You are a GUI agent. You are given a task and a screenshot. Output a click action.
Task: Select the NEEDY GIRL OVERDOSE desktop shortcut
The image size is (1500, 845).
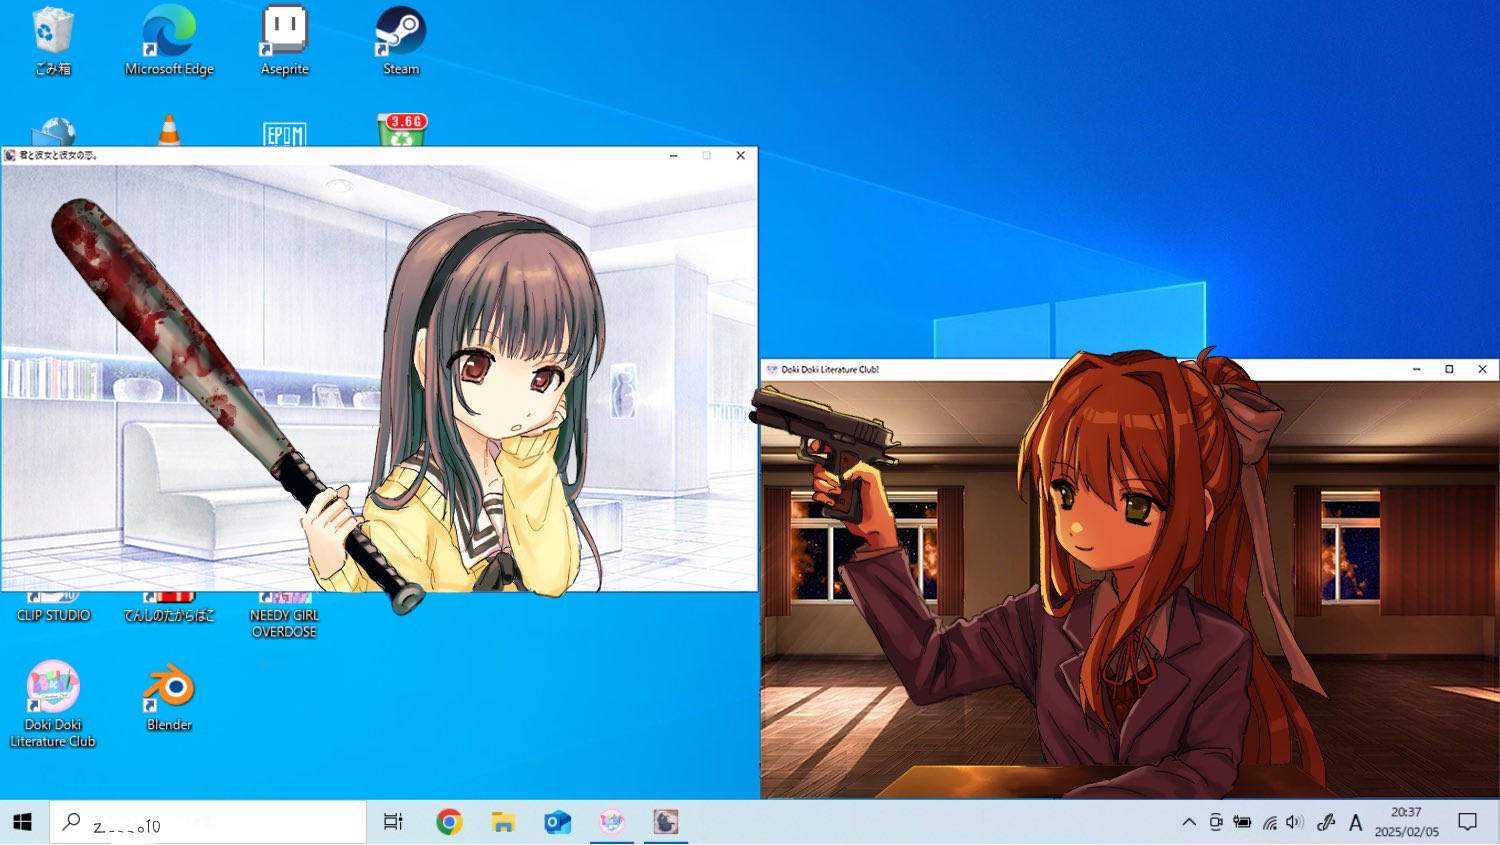[x=284, y=615]
